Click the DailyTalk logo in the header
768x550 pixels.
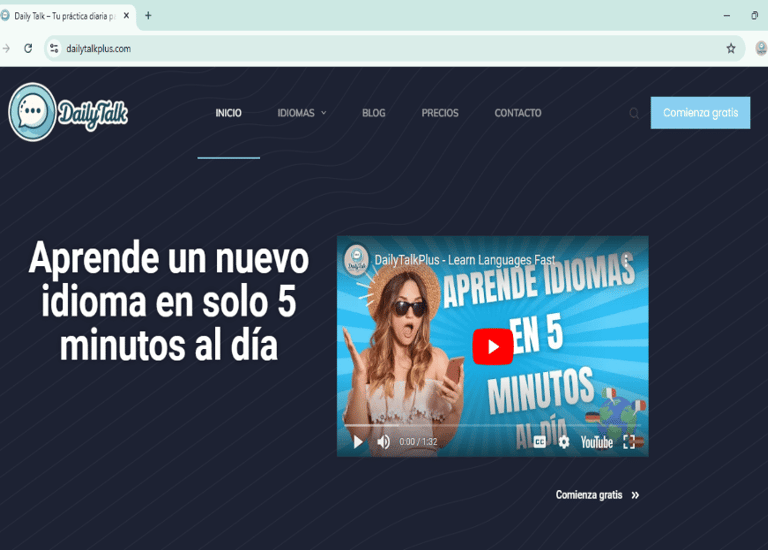pyautogui.click(x=68, y=112)
